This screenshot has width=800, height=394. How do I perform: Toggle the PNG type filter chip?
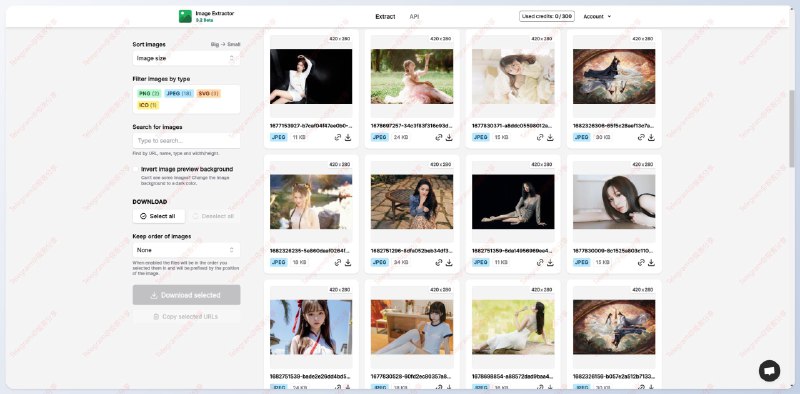149,93
